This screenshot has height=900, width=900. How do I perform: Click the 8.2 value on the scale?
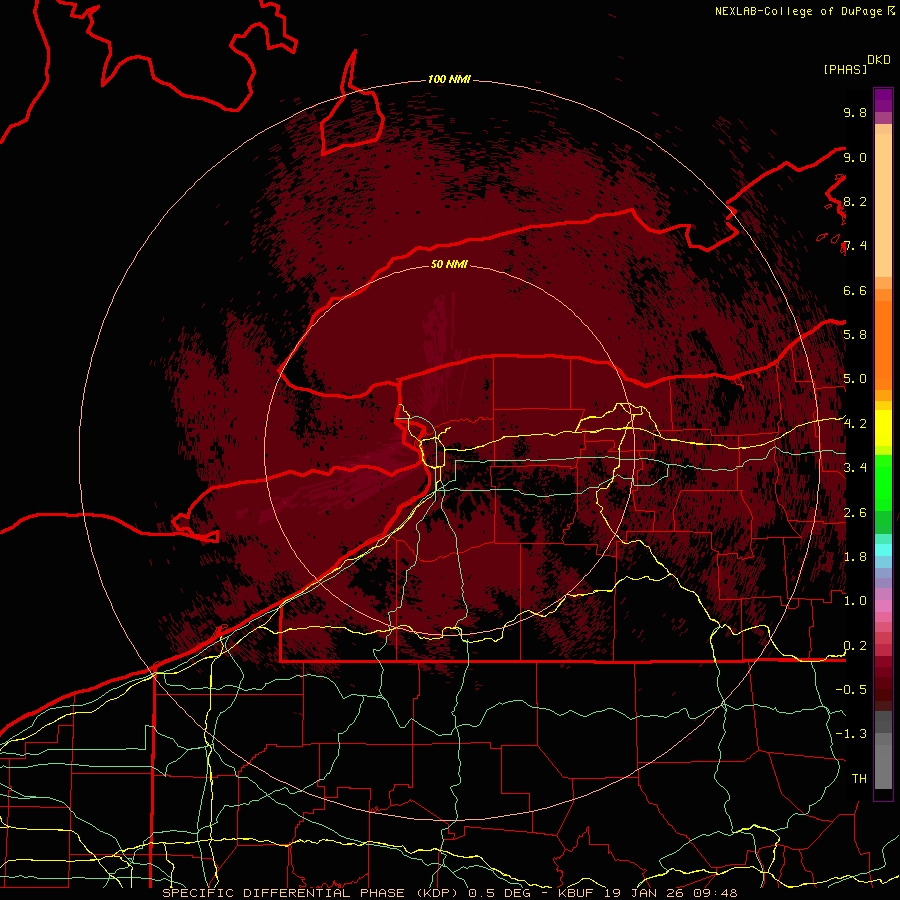tap(855, 201)
